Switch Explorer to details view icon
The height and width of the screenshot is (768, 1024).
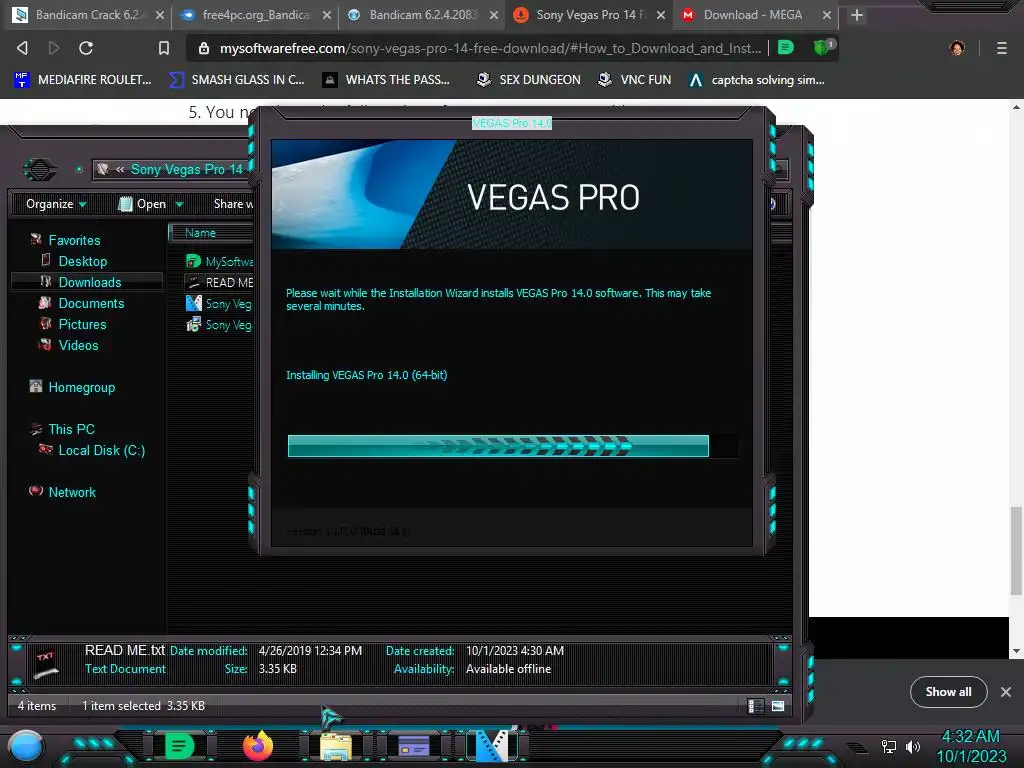point(756,706)
